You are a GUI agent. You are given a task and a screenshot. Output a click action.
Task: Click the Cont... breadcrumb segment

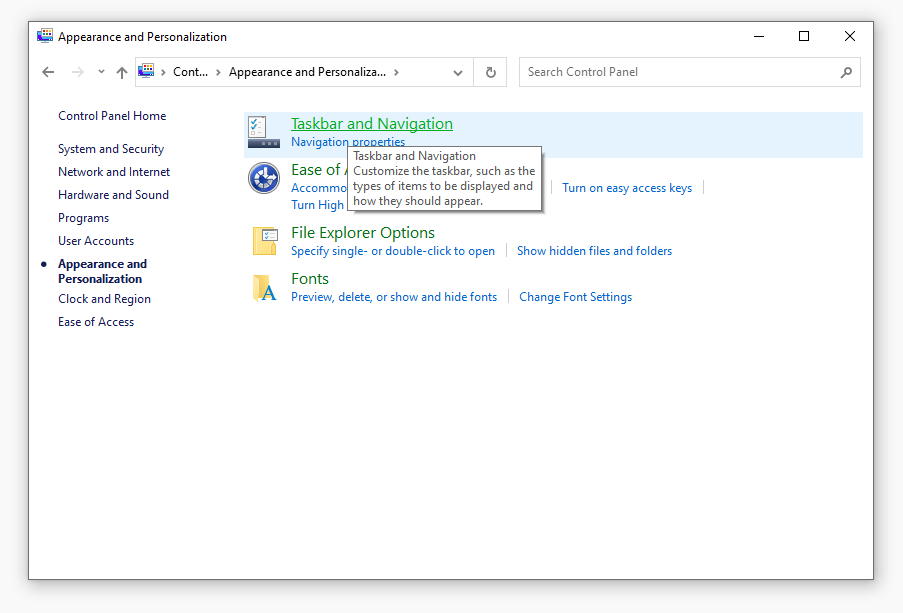click(191, 72)
